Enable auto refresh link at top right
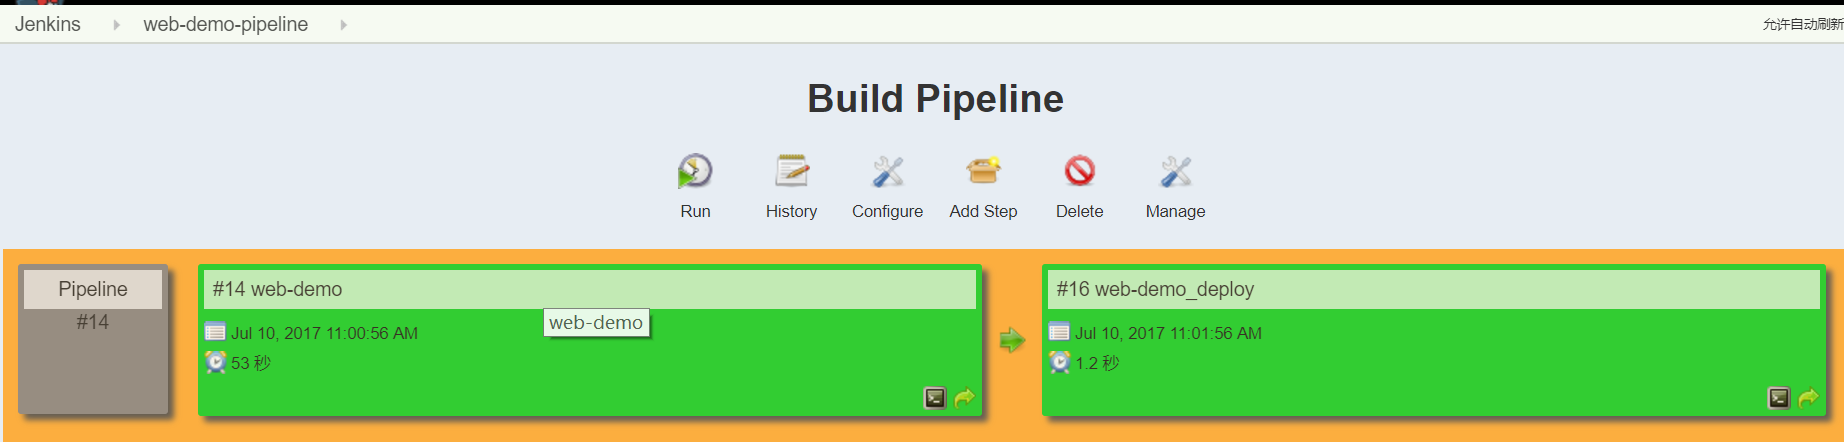The width and height of the screenshot is (1844, 442). click(1802, 24)
